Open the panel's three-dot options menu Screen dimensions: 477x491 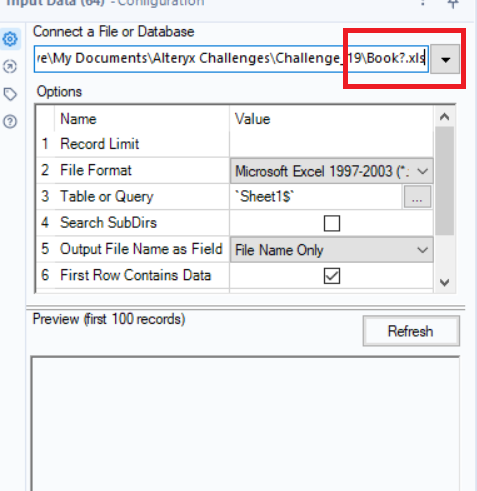pyautogui.click(x=423, y=3)
